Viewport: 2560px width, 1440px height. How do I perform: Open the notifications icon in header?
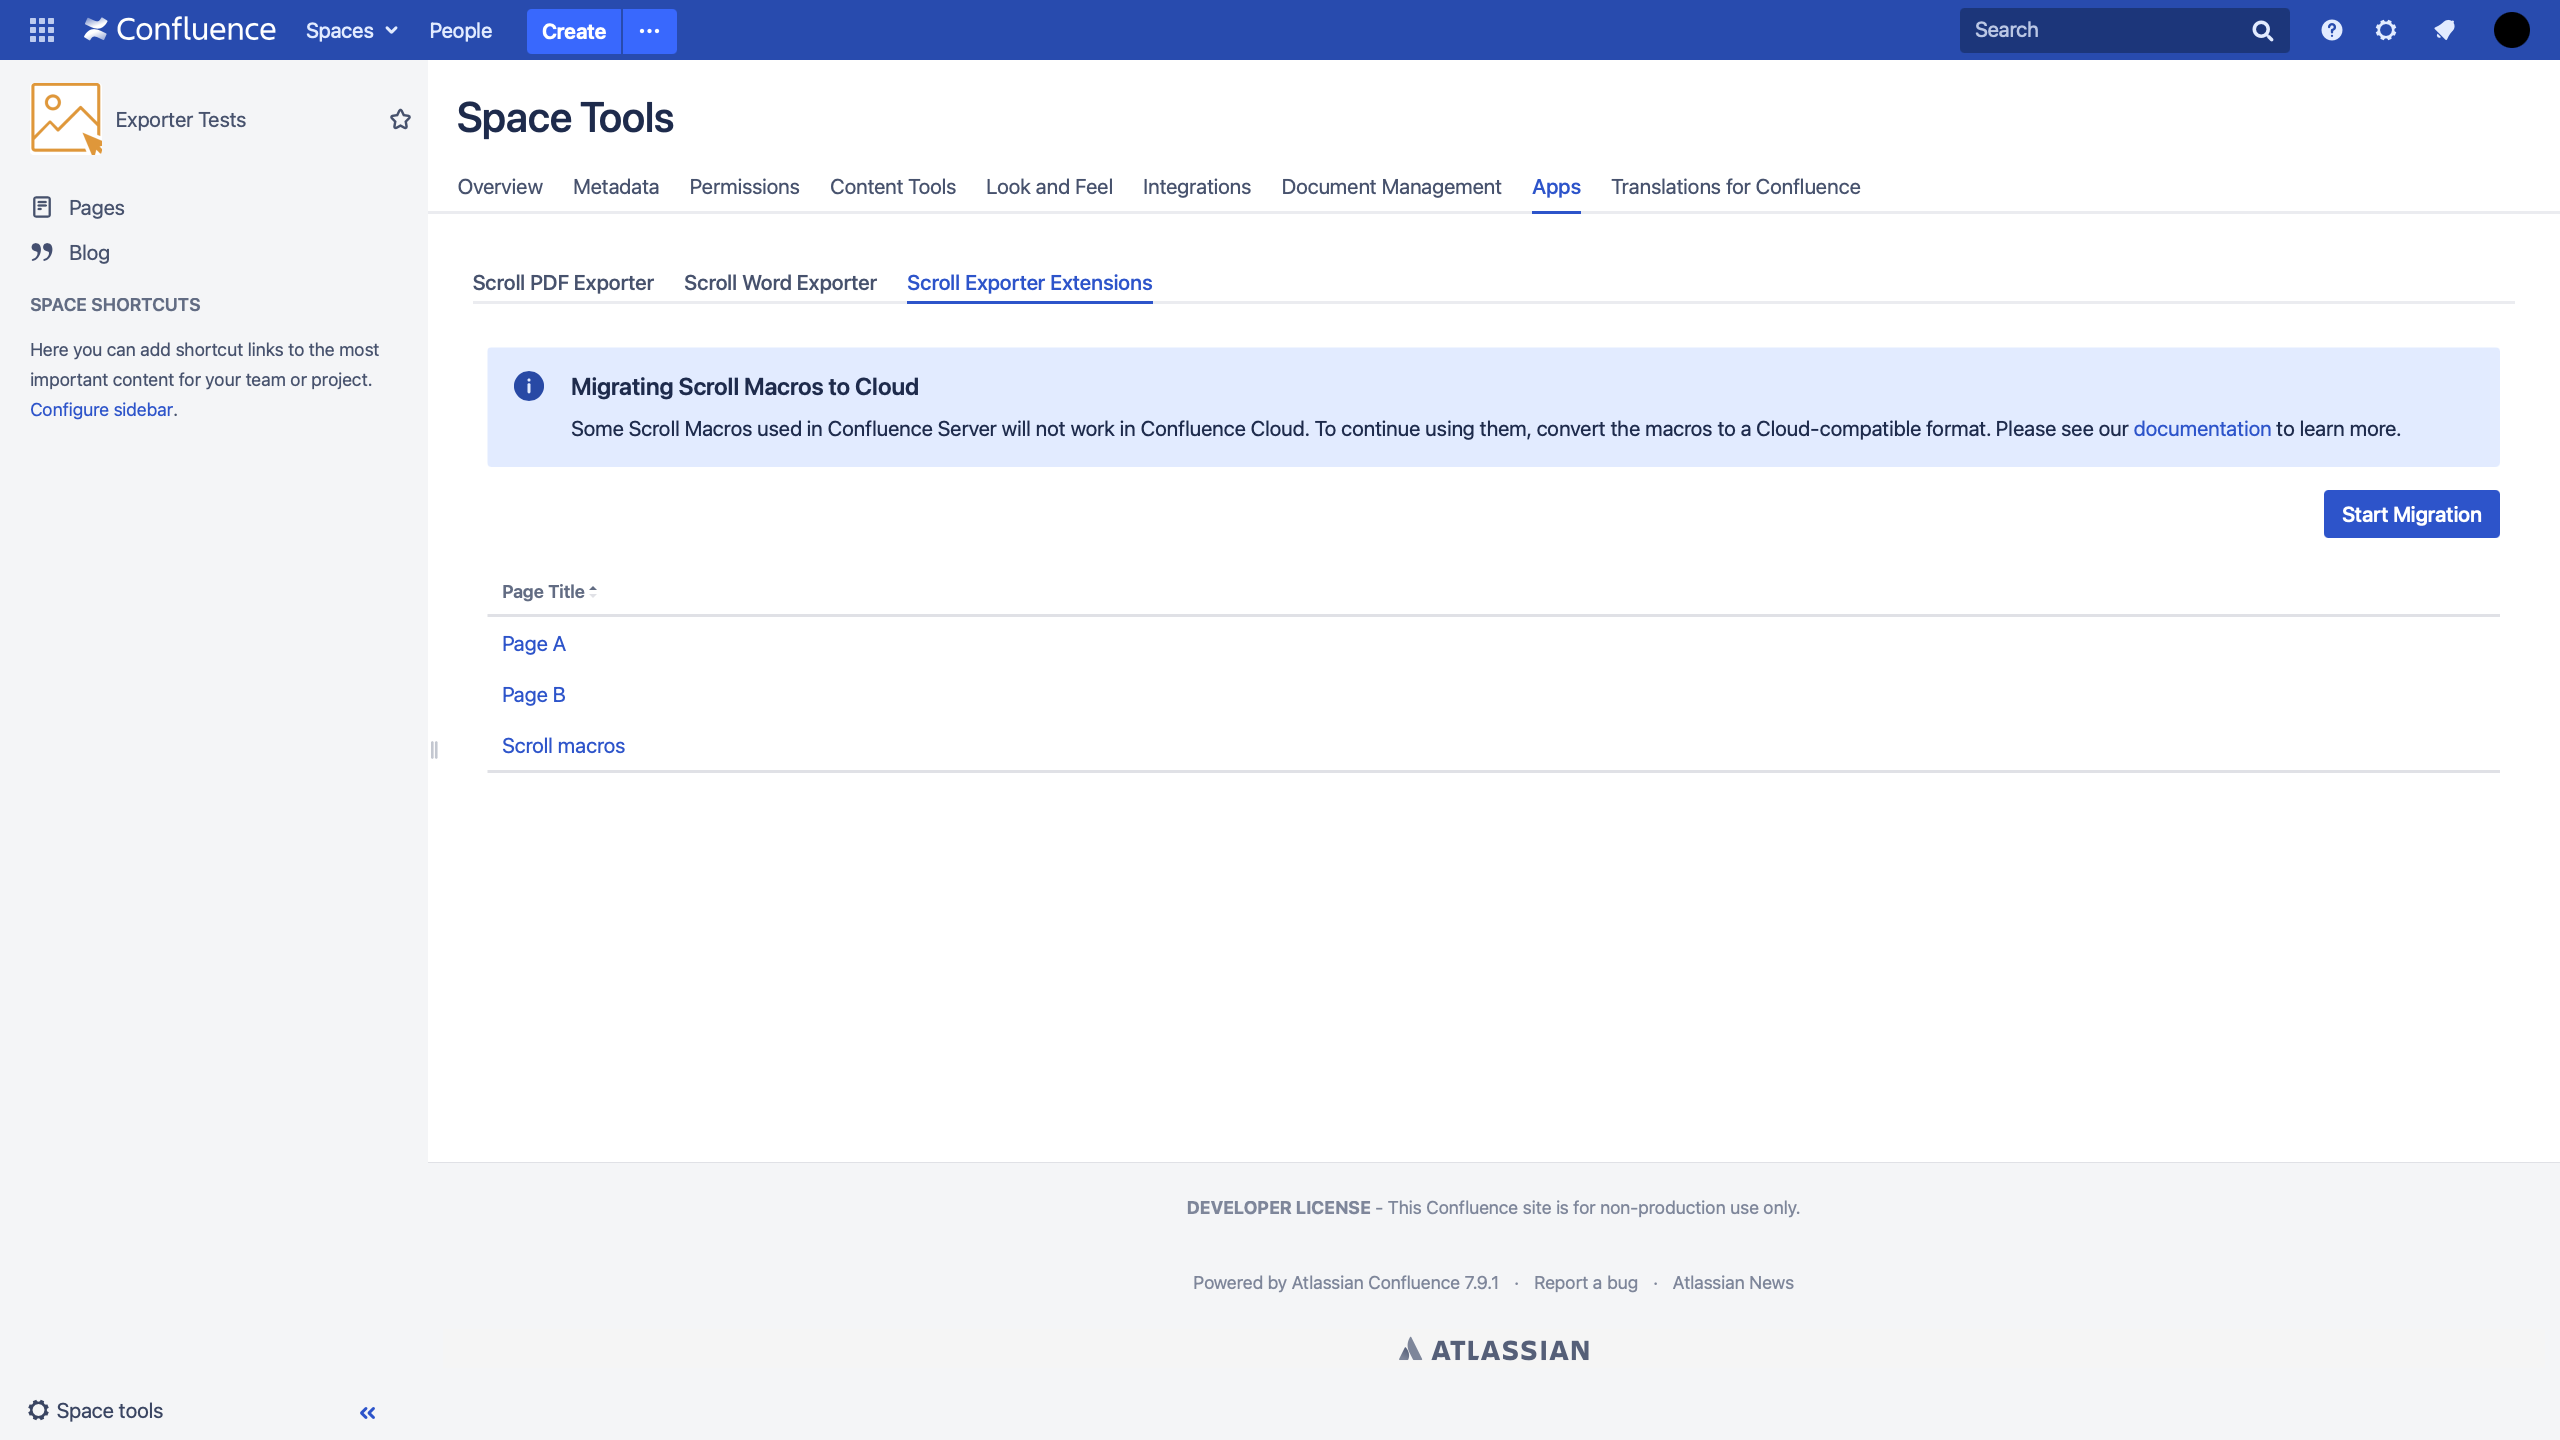point(2444,30)
